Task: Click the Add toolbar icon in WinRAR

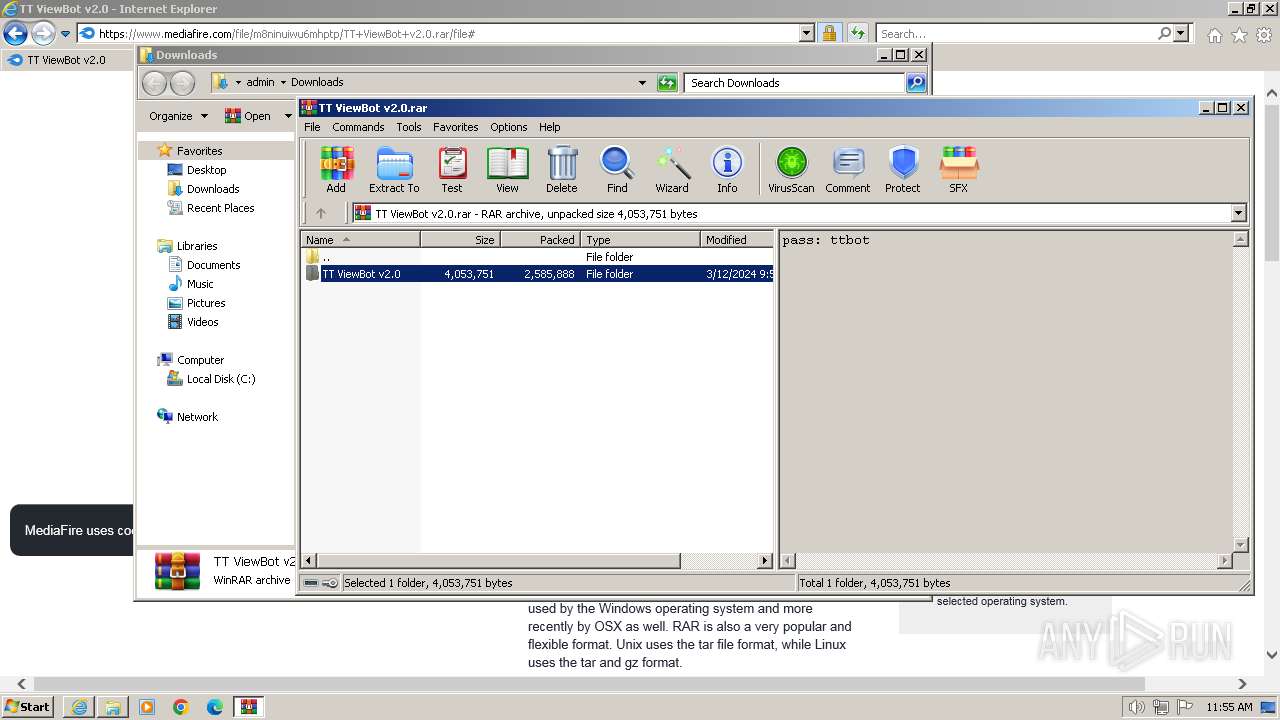Action: 336,169
